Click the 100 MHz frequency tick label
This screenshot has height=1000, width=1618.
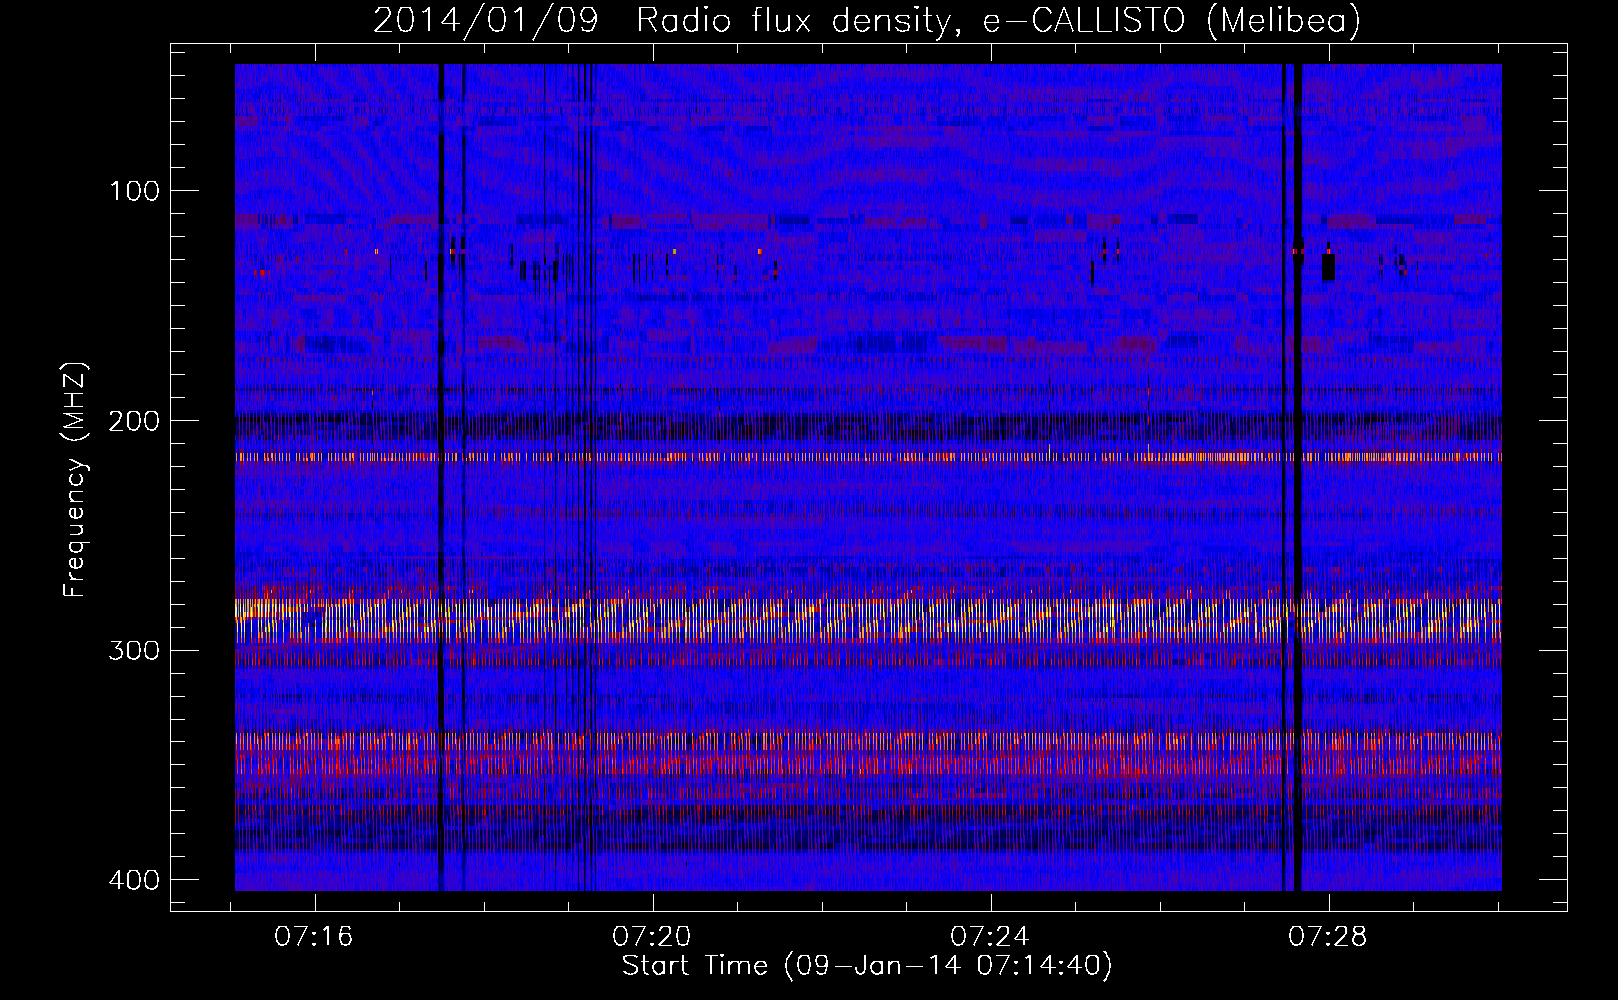(134, 191)
